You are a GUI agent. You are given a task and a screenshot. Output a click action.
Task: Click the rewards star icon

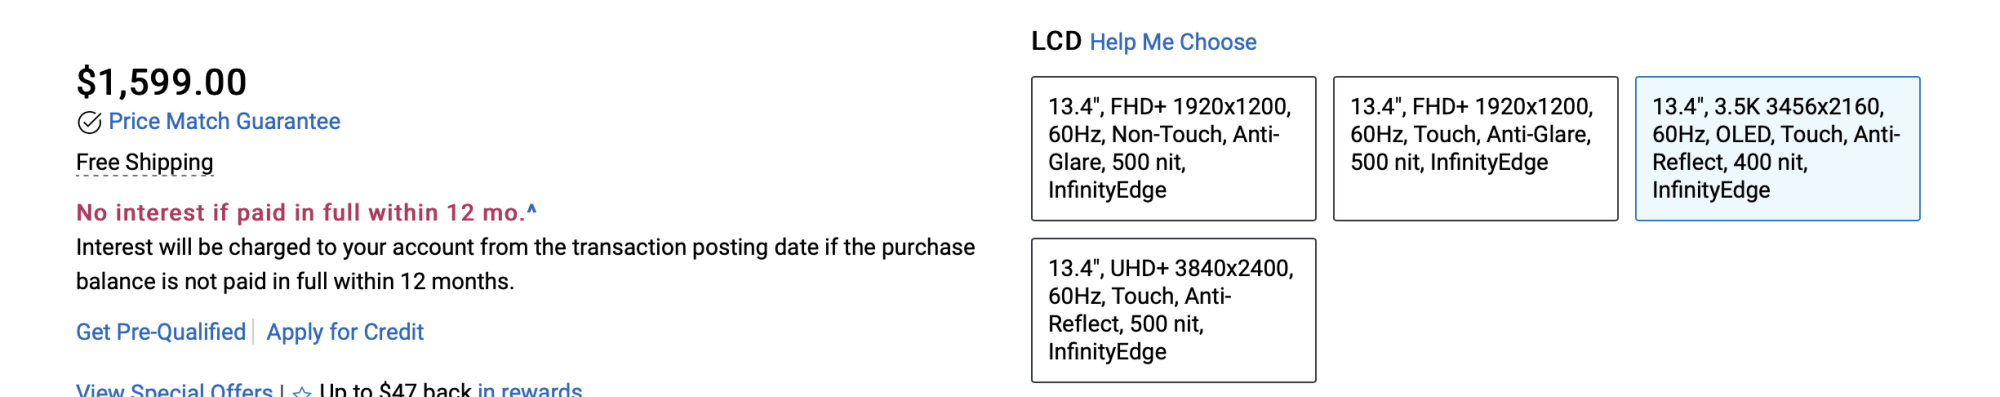click(302, 391)
